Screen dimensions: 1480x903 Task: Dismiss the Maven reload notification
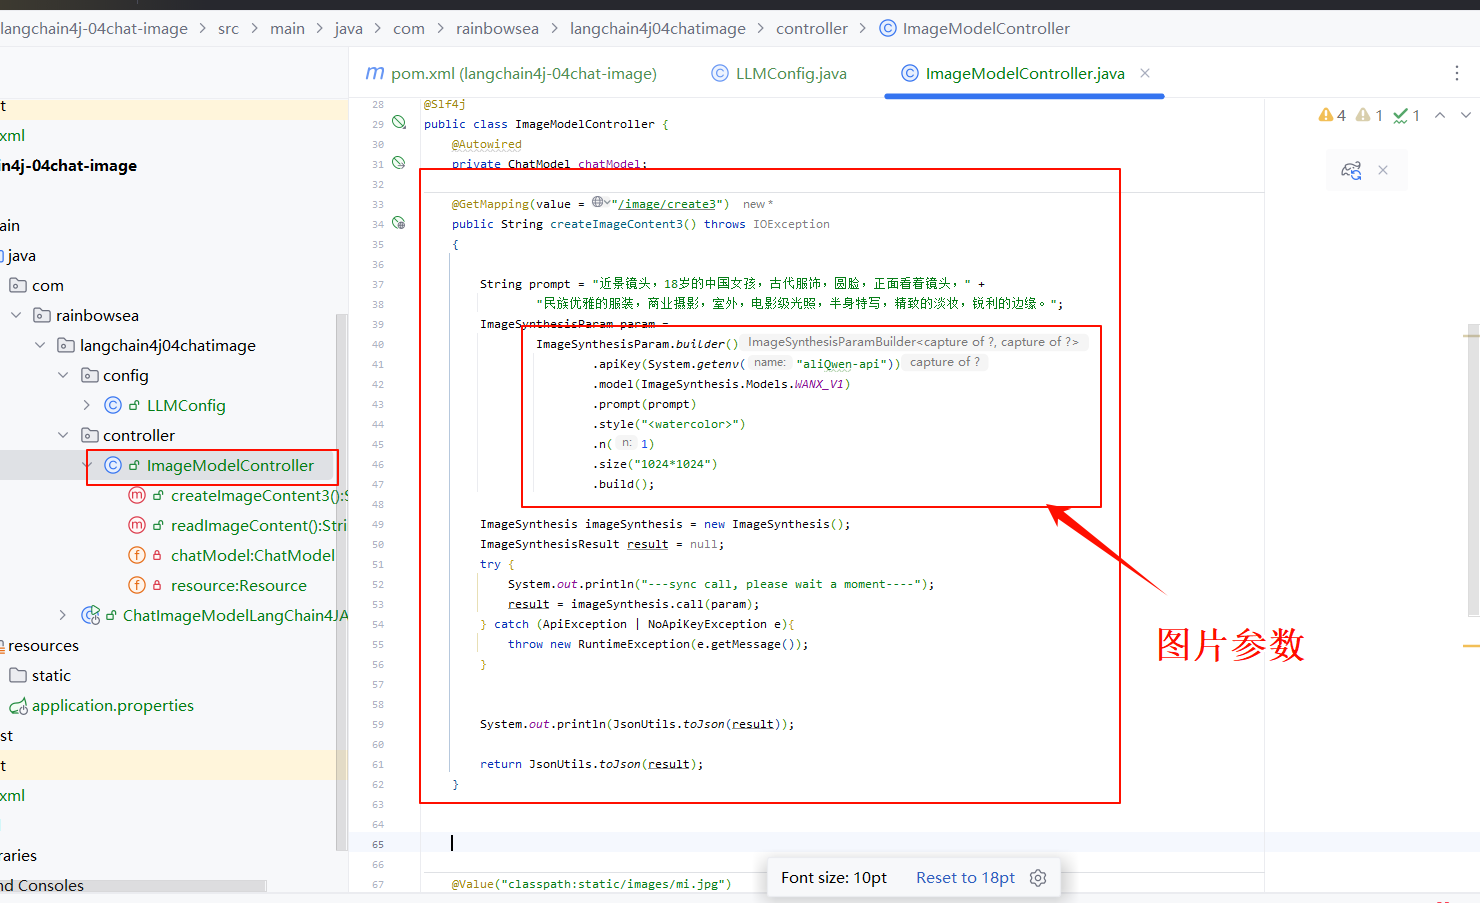click(x=1383, y=170)
